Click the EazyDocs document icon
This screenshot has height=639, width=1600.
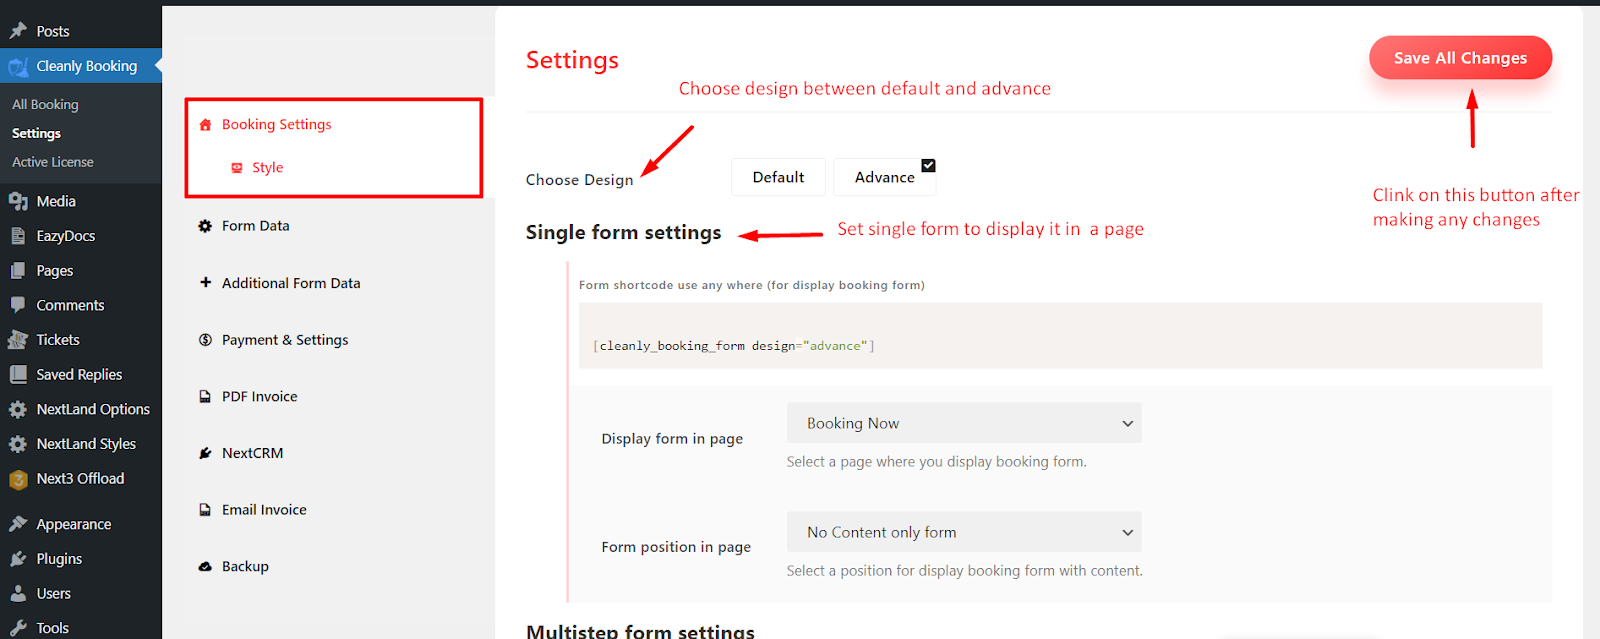18,236
